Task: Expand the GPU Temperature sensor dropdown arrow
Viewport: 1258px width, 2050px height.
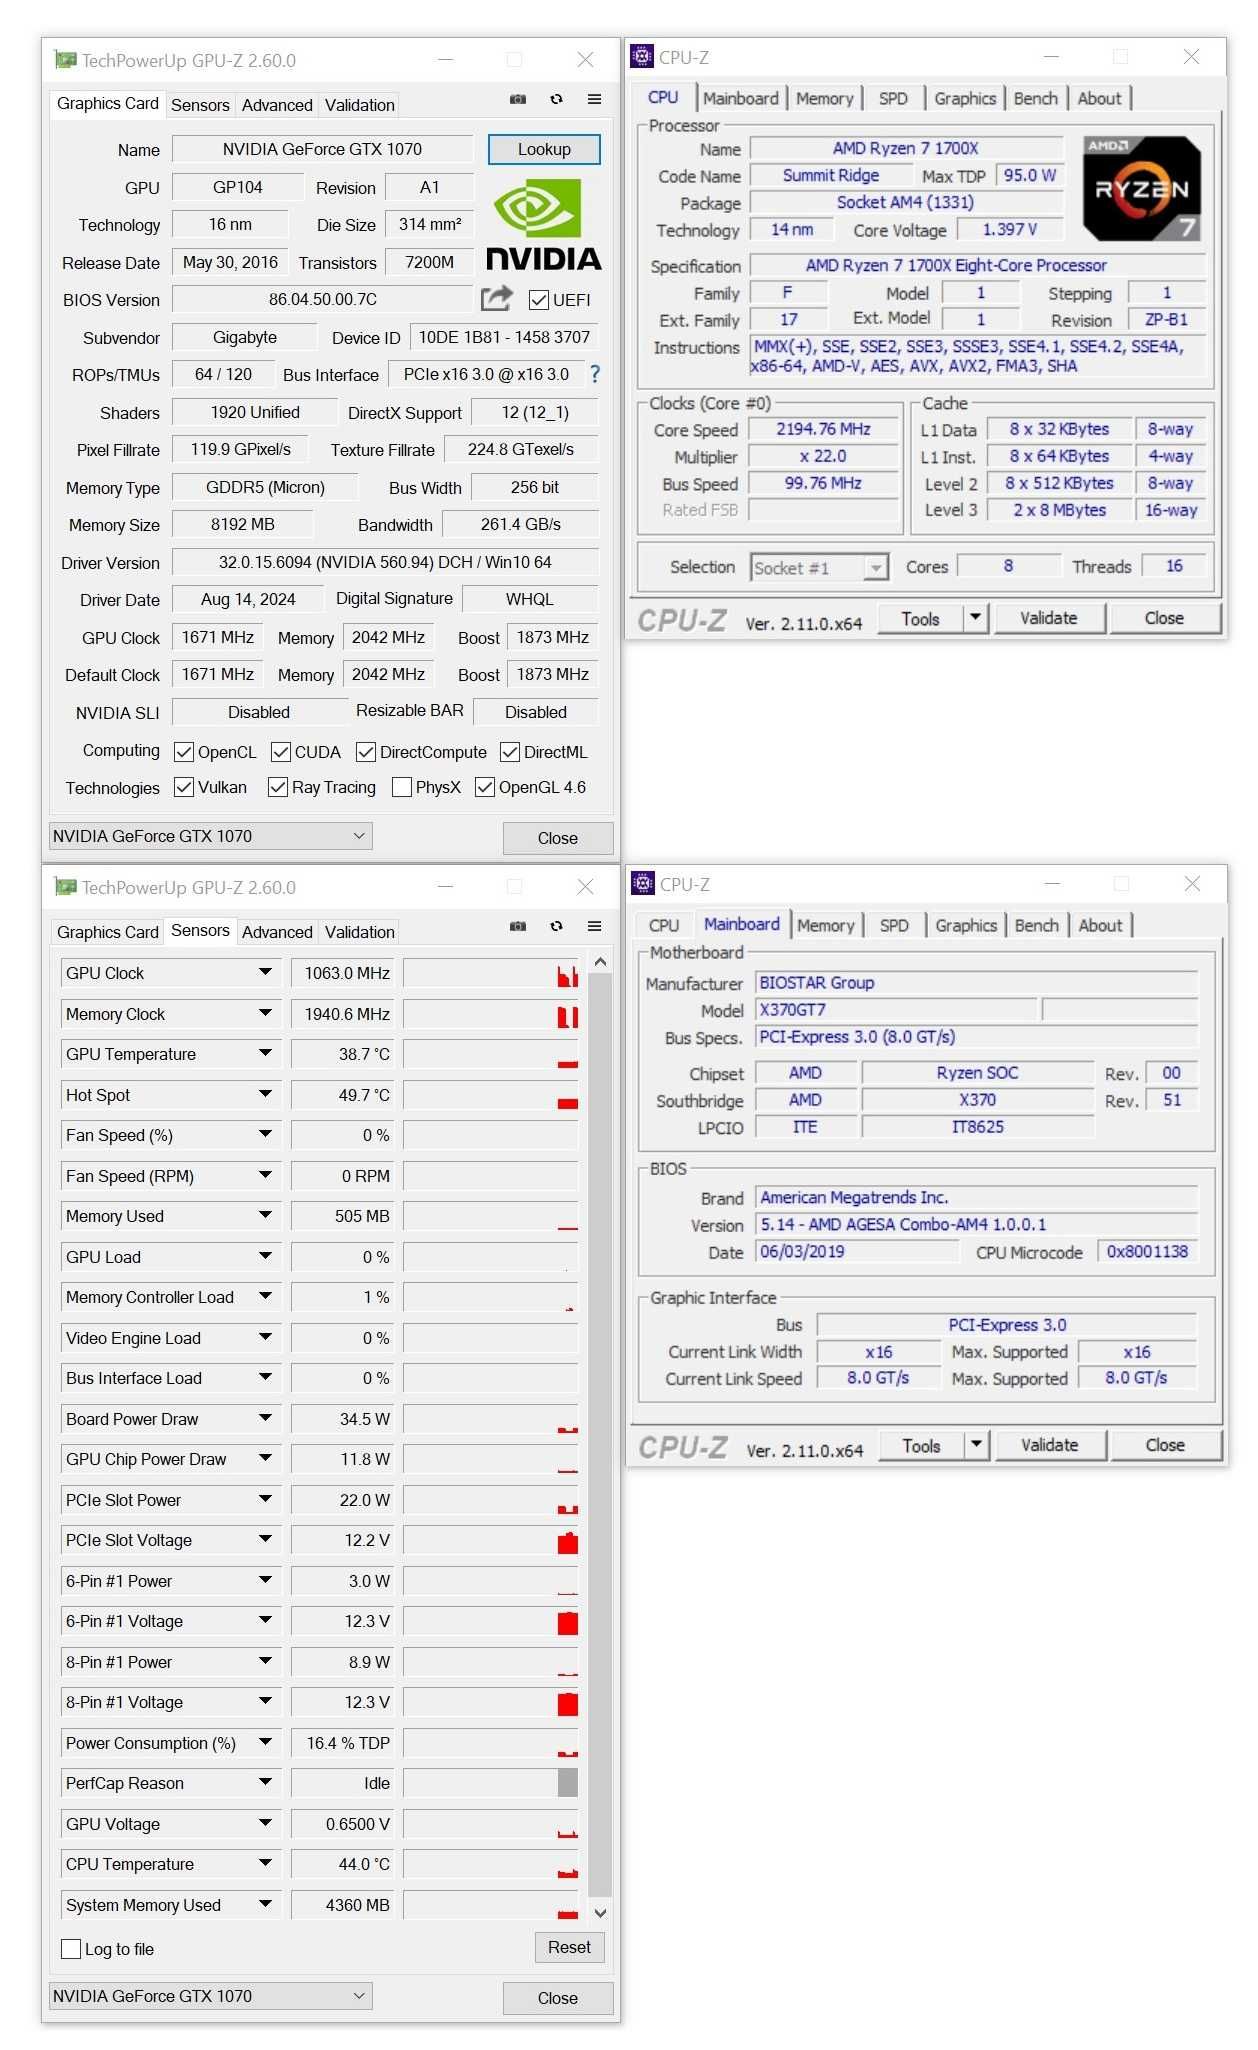Action: (x=265, y=1053)
